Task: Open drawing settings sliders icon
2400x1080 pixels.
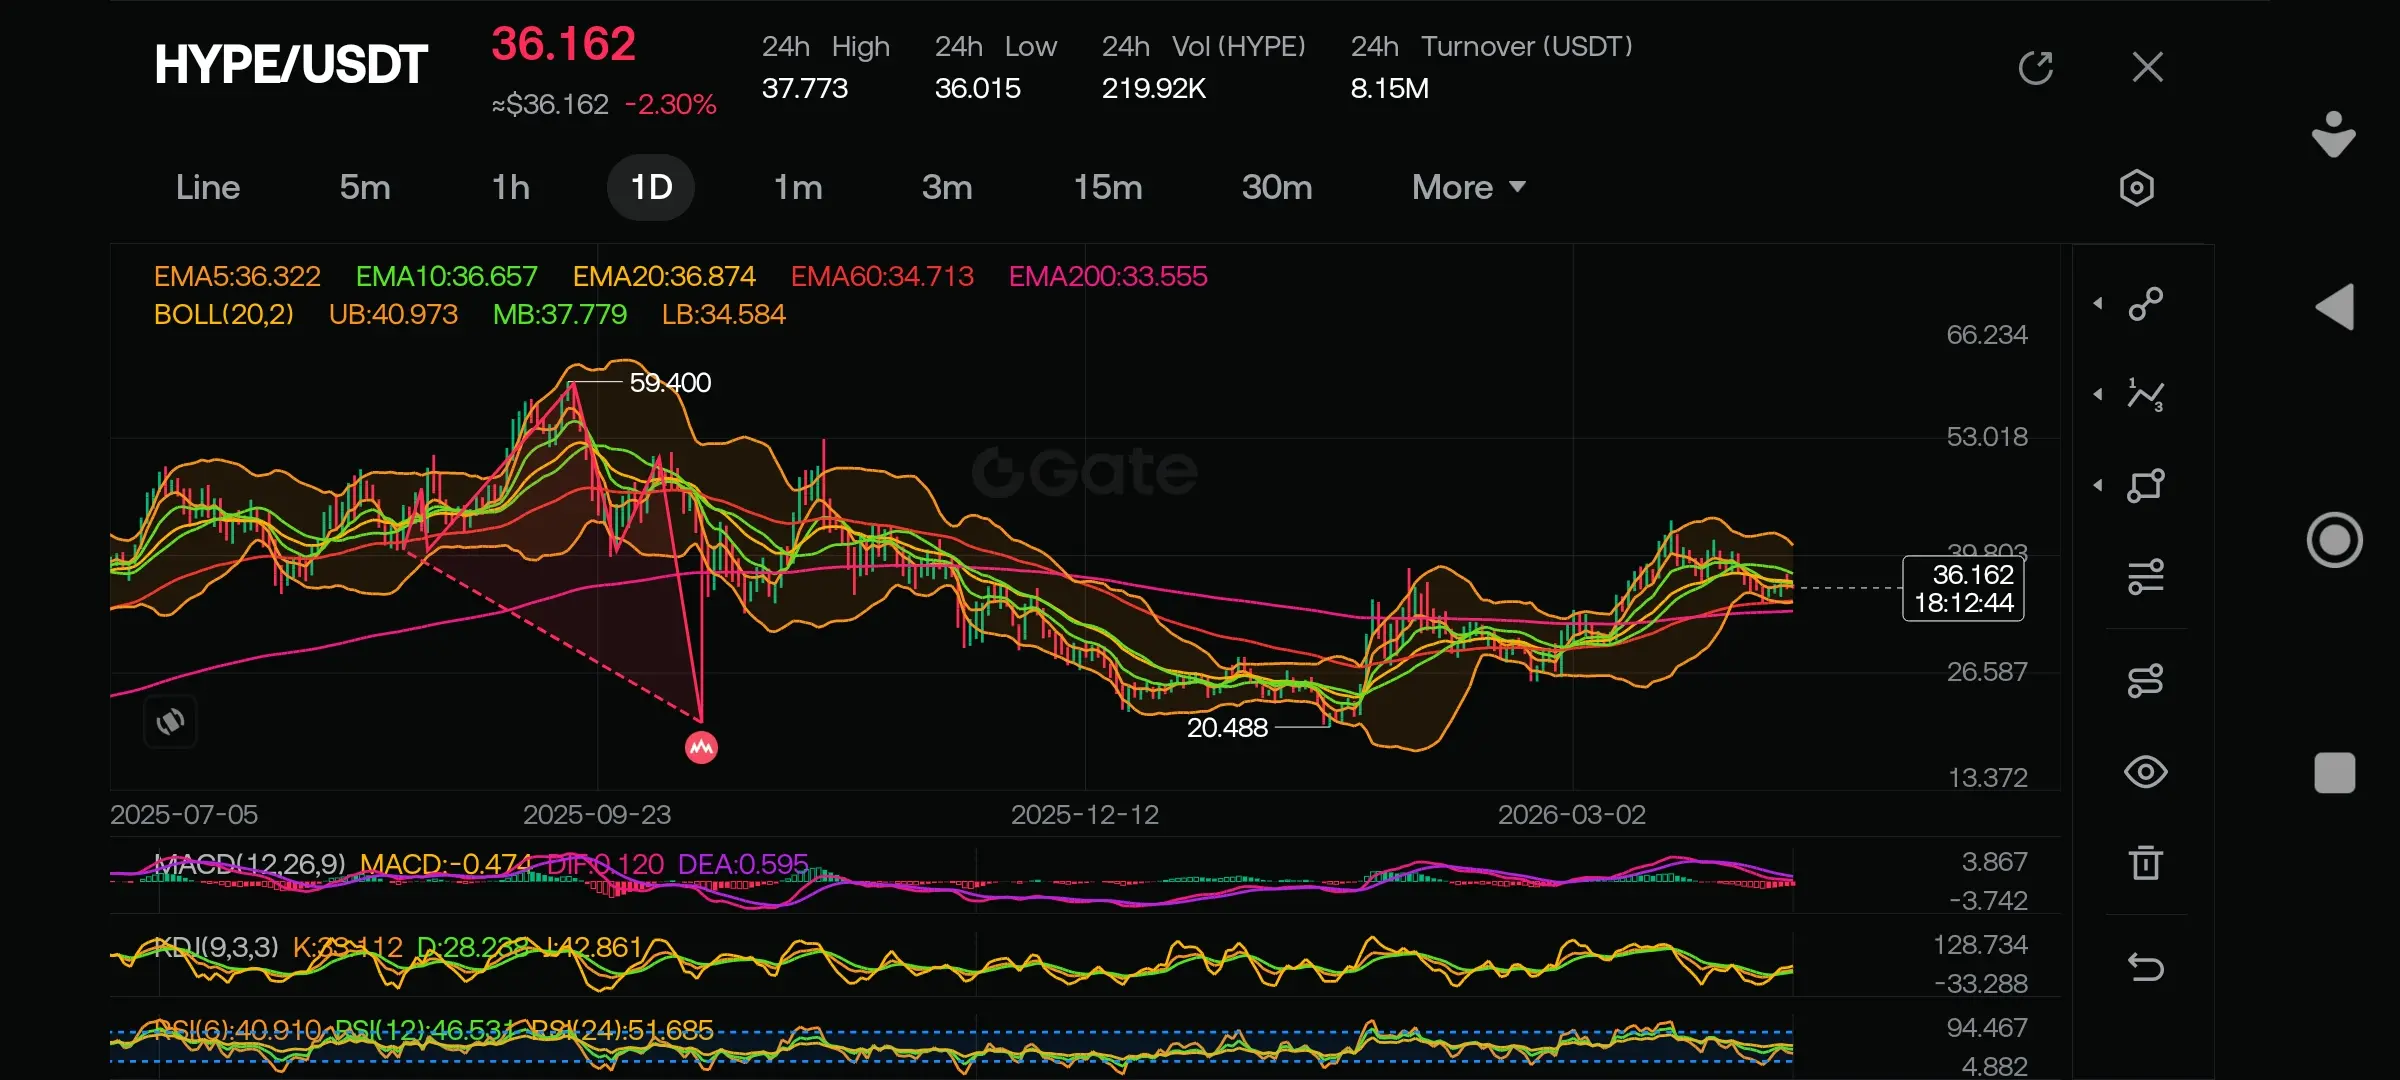Action: 2146,577
